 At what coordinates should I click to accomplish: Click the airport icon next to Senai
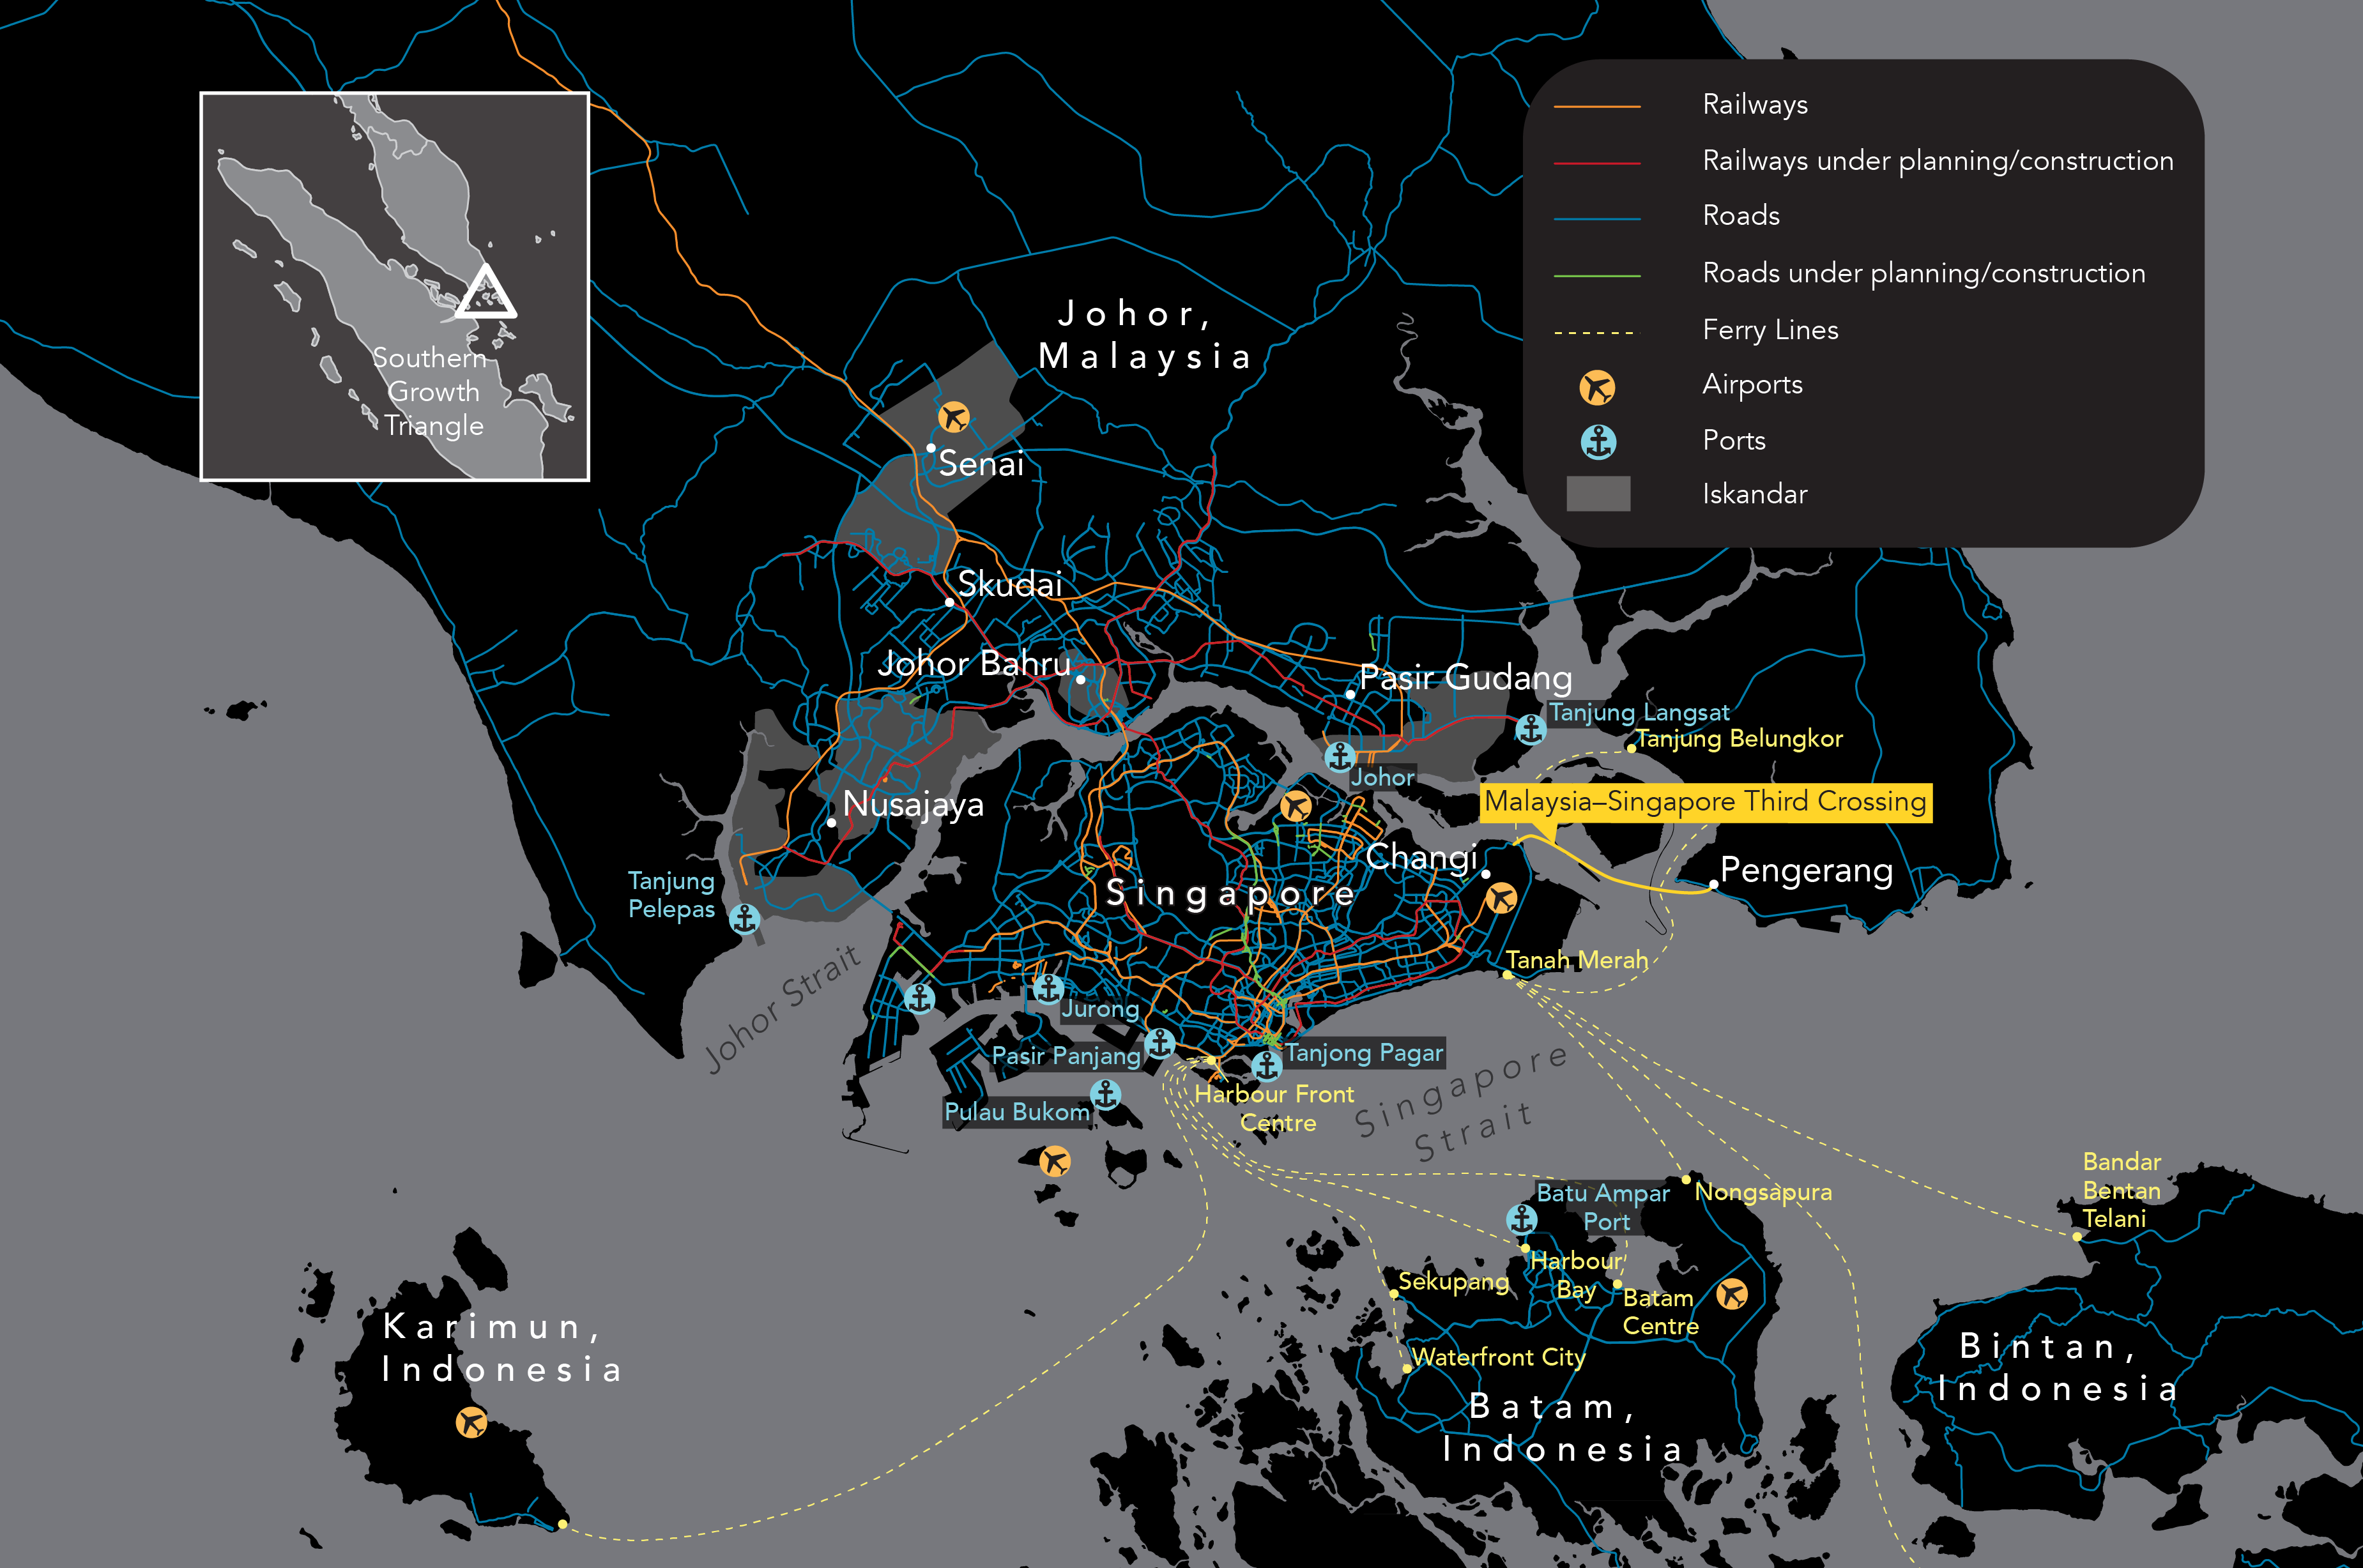[954, 416]
